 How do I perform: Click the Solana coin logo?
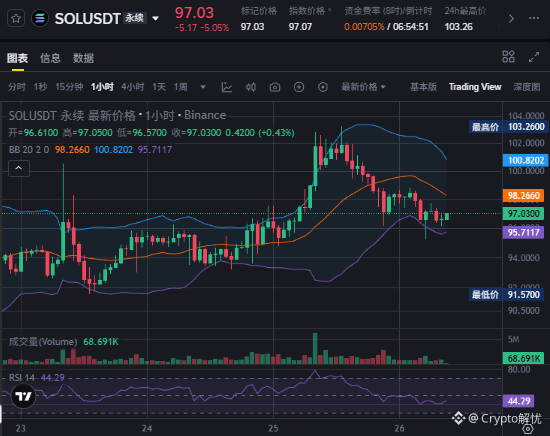point(40,18)
